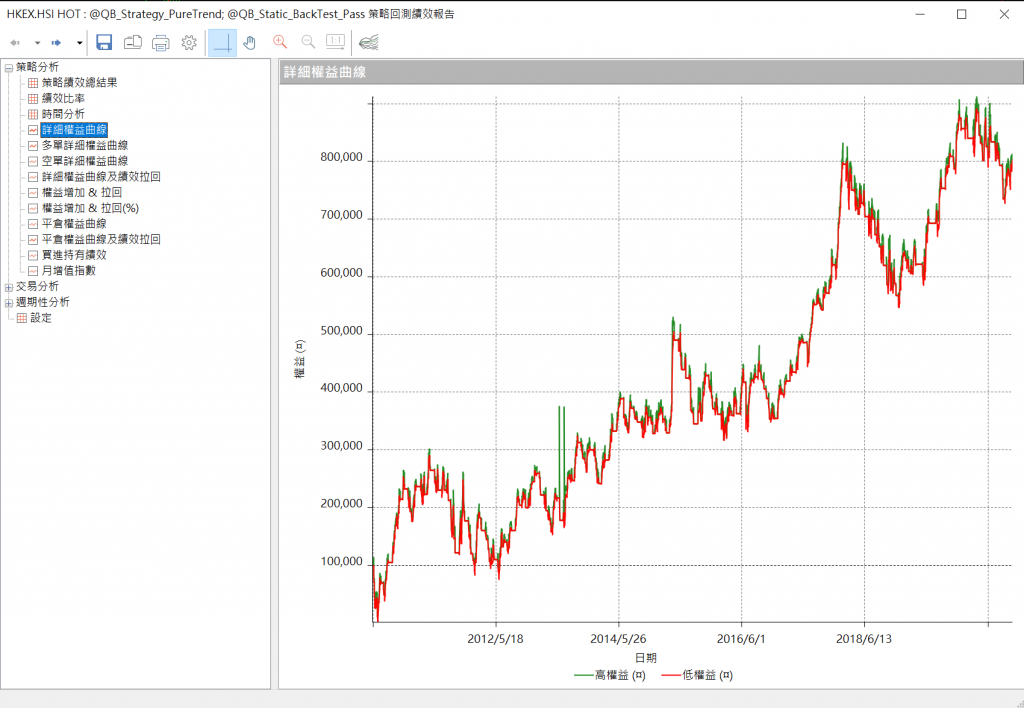Image resolution: width=1024 pixels, height=708 pixels.
Task: Click the printer icon to print report
Action: click(x=161, y=42)
